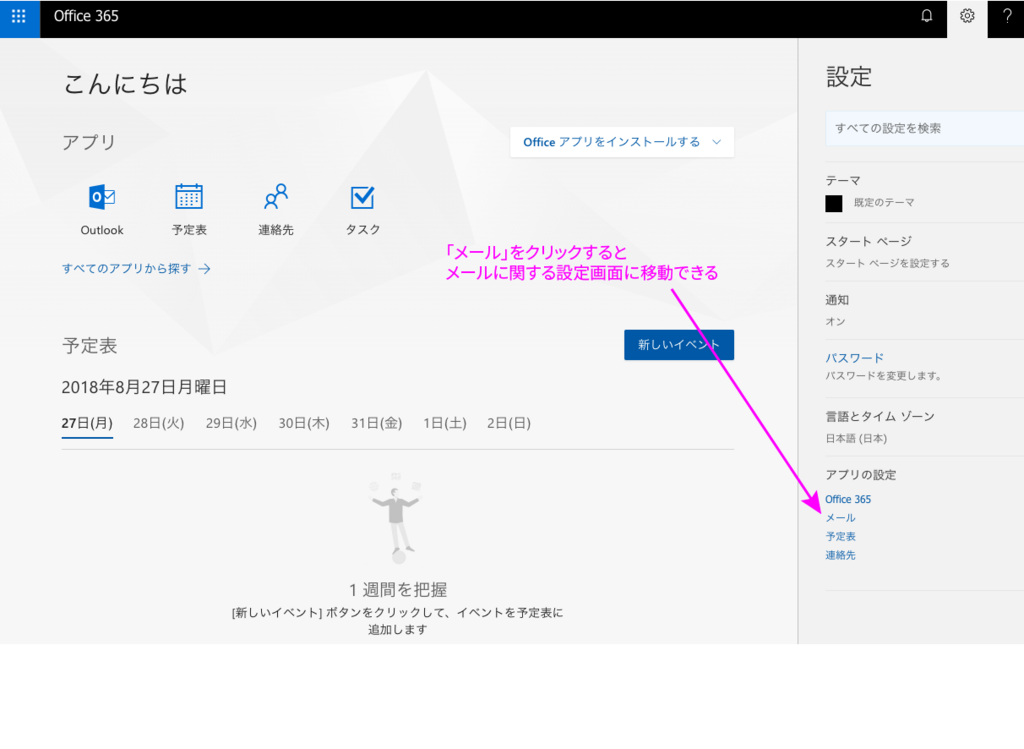
Task: Click the settings gear icon
Action: [x=967, y=16]
